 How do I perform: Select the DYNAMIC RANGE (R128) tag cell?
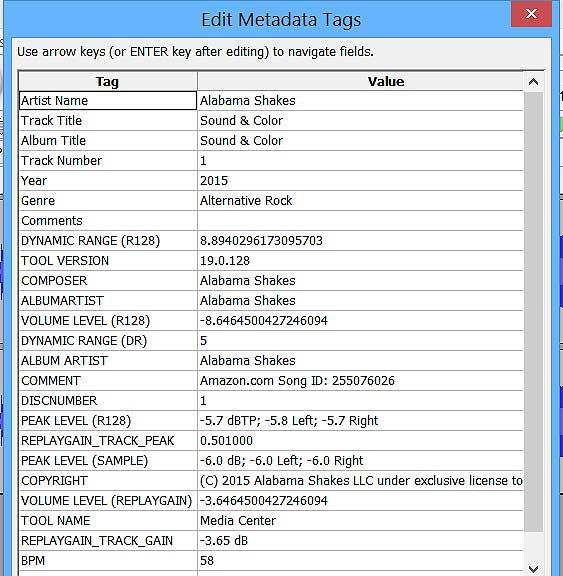[x=108, y=241]
